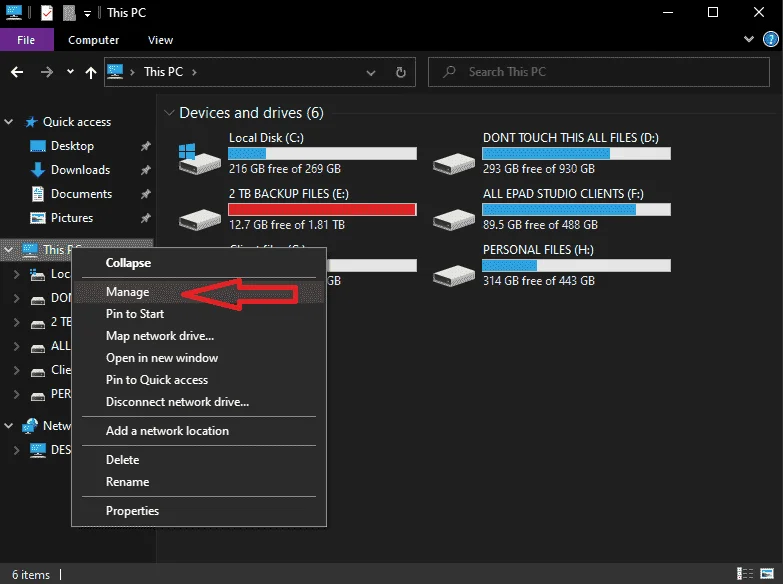Open the Computer ribbon tab
The image size is (783, 584).
coord(93,40)
